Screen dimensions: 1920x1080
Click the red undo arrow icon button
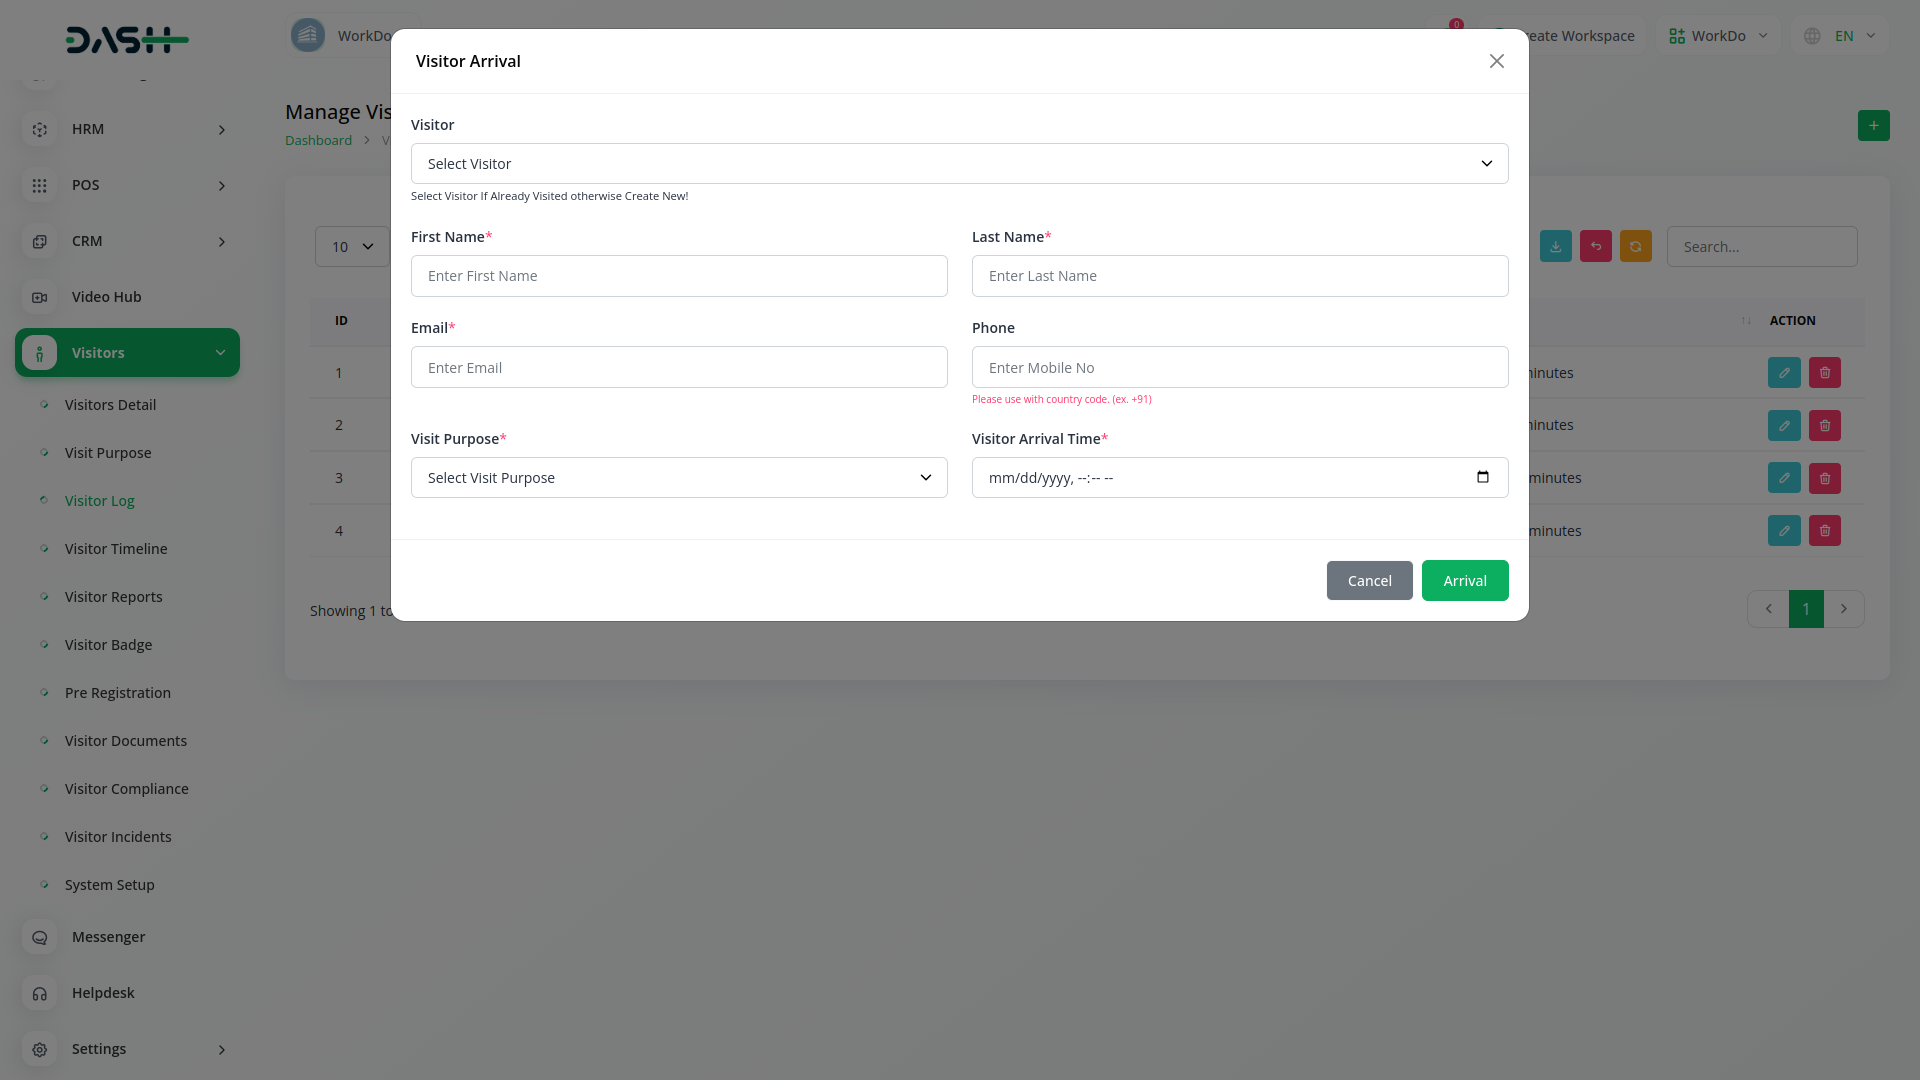(1595, 247)
